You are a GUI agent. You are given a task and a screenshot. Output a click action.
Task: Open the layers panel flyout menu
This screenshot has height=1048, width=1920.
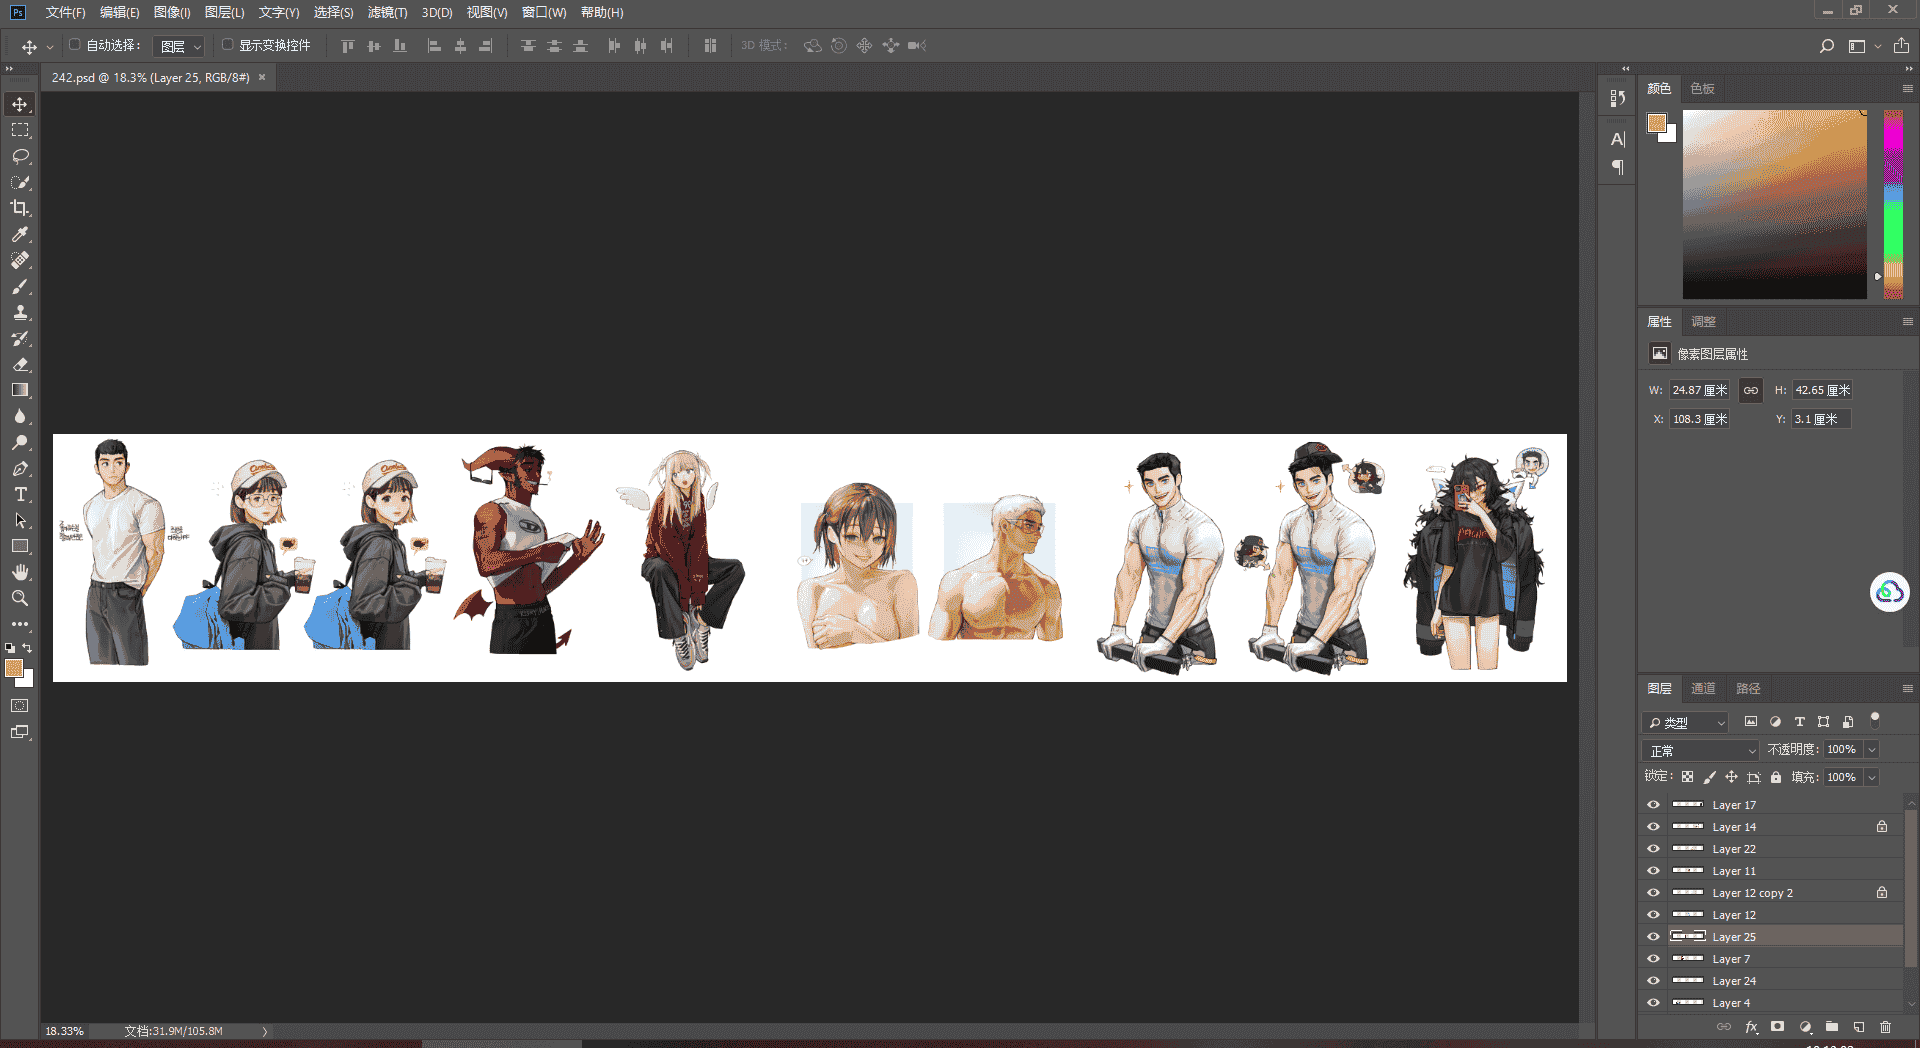[1907, 689]
